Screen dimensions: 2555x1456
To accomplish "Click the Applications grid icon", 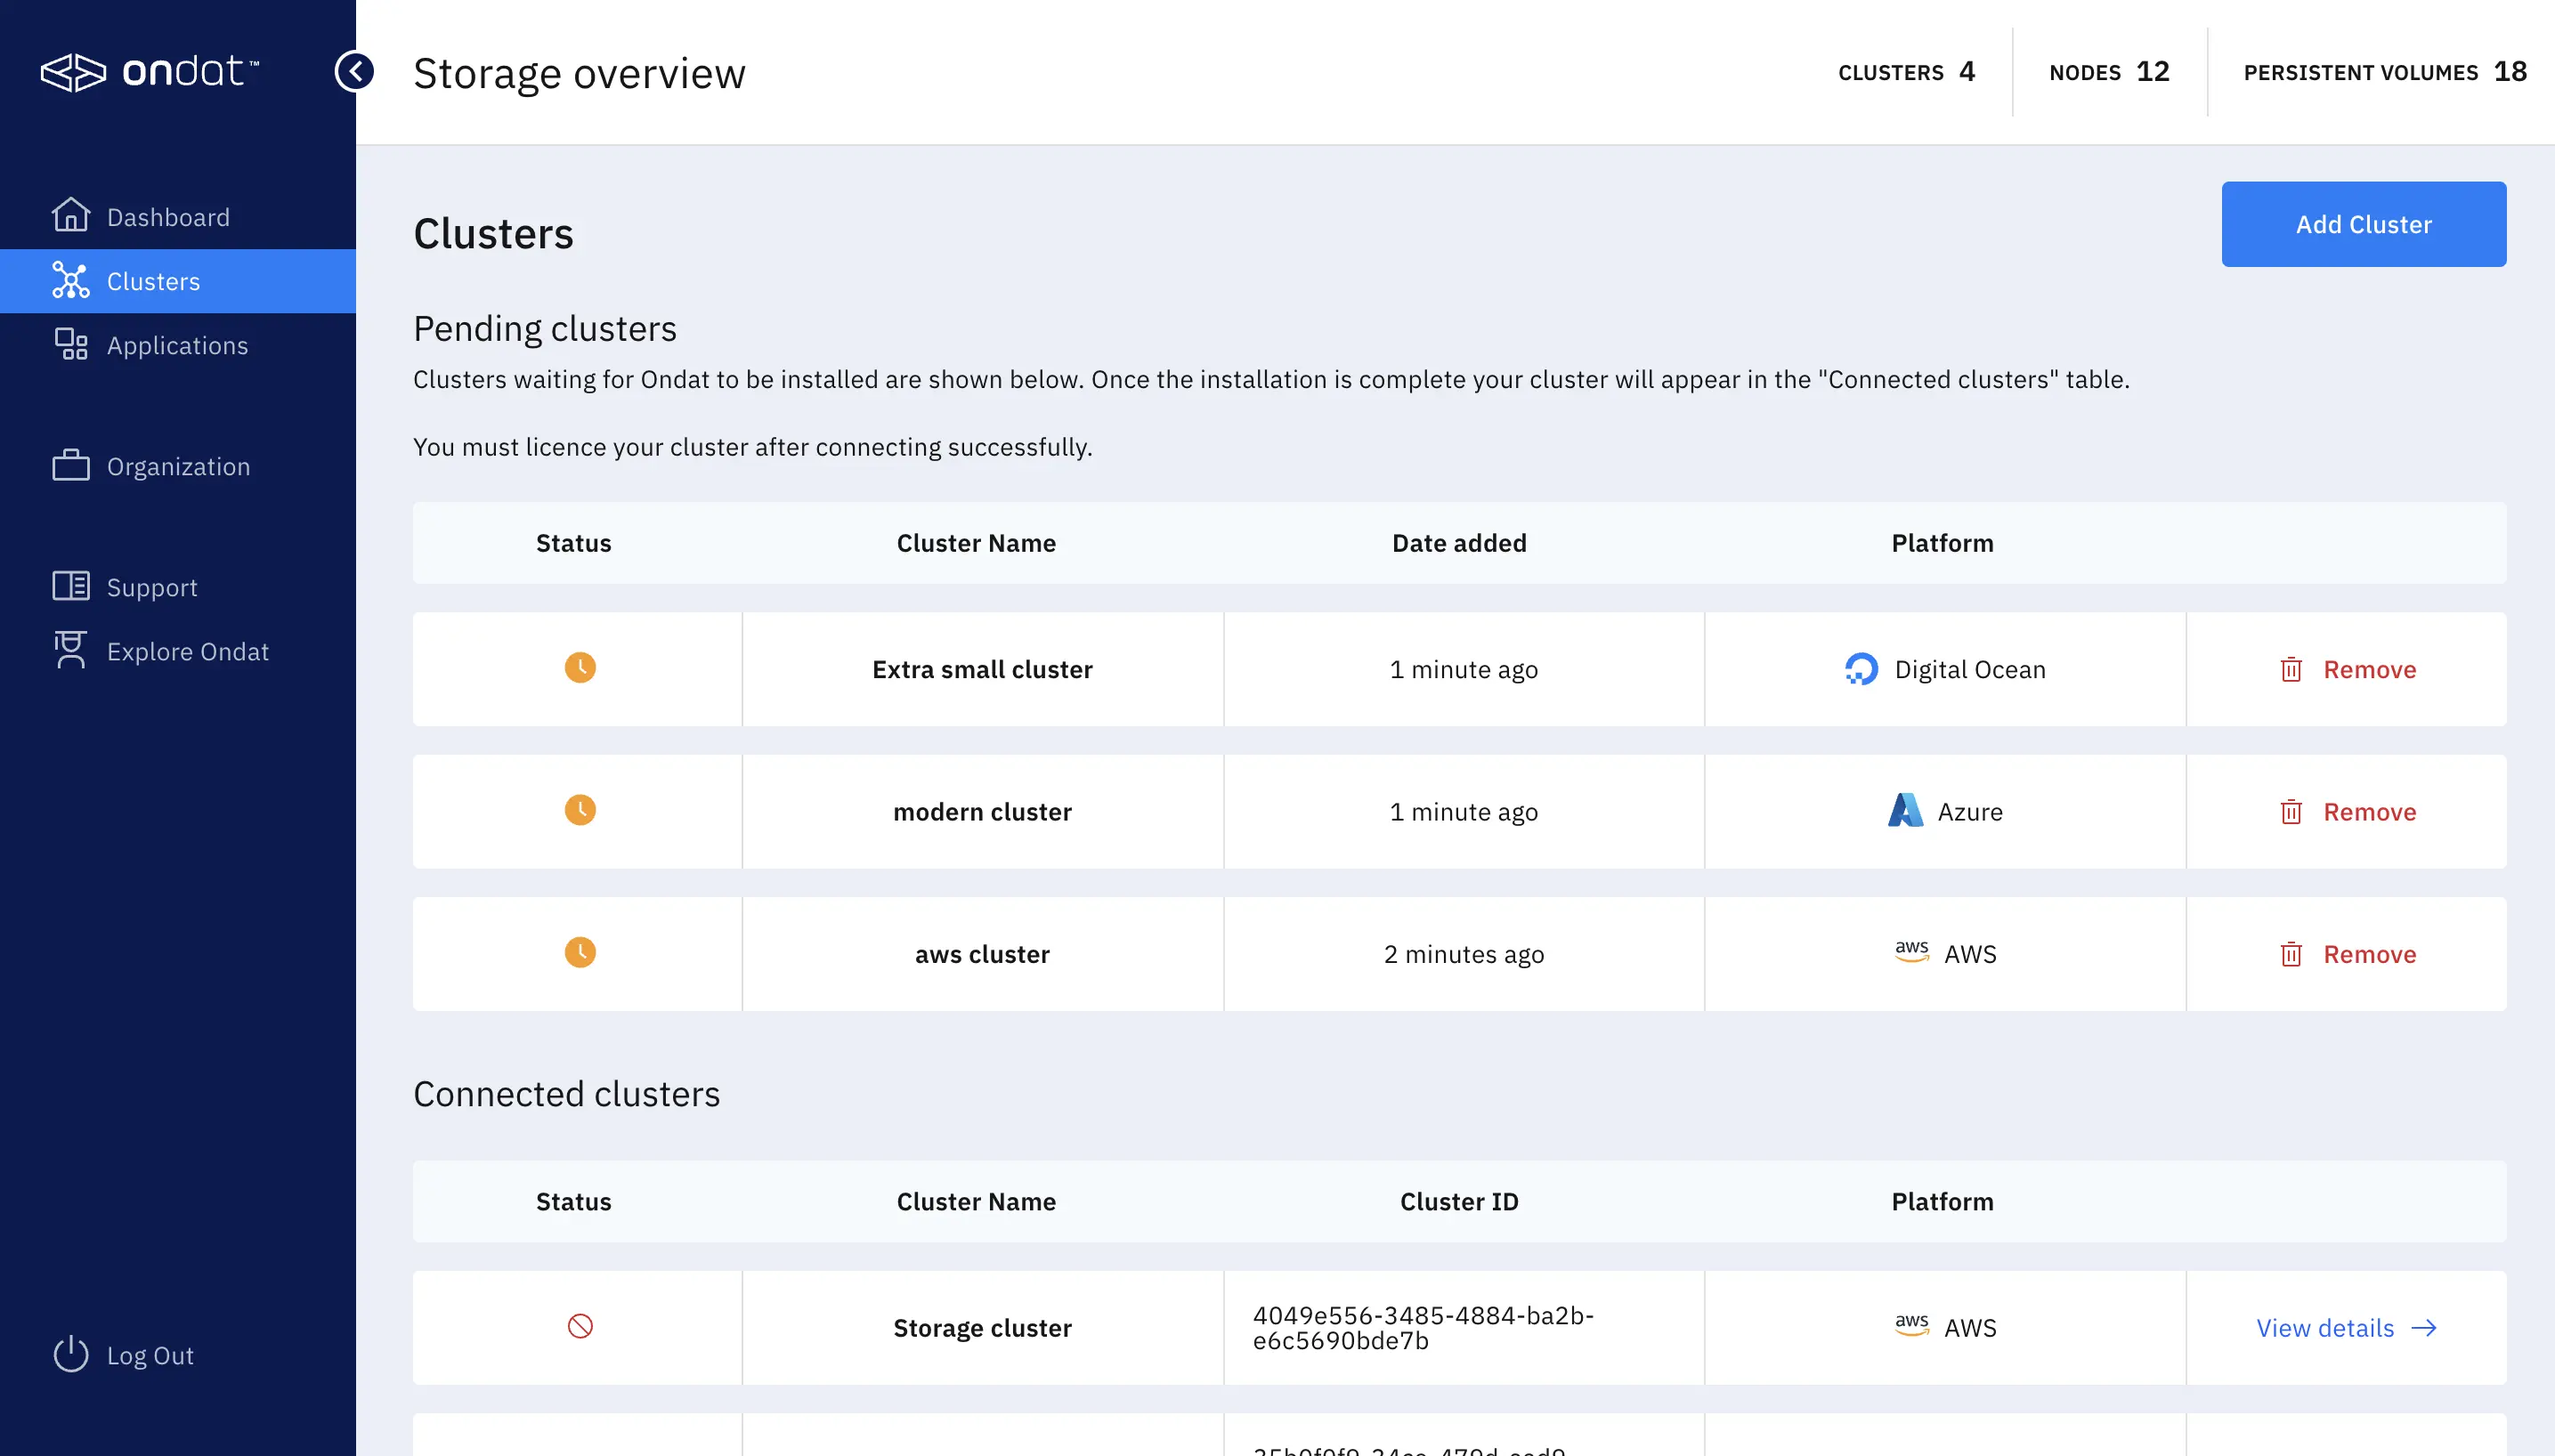I will [x=70, y=345].
